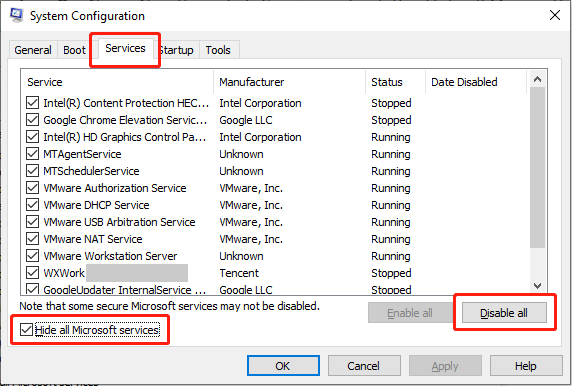This screenshot has height=386, width=572.
Task: Confirm with the OK button
Action: click(283, 366)
